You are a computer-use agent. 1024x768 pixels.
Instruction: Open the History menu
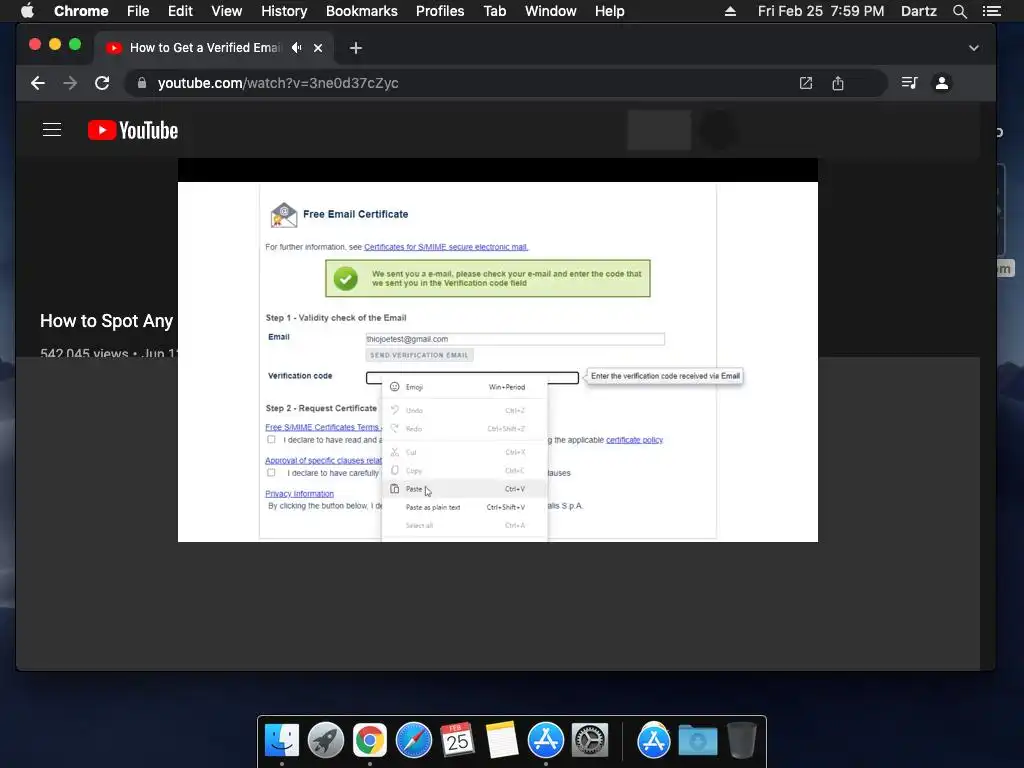pos(284,11)
